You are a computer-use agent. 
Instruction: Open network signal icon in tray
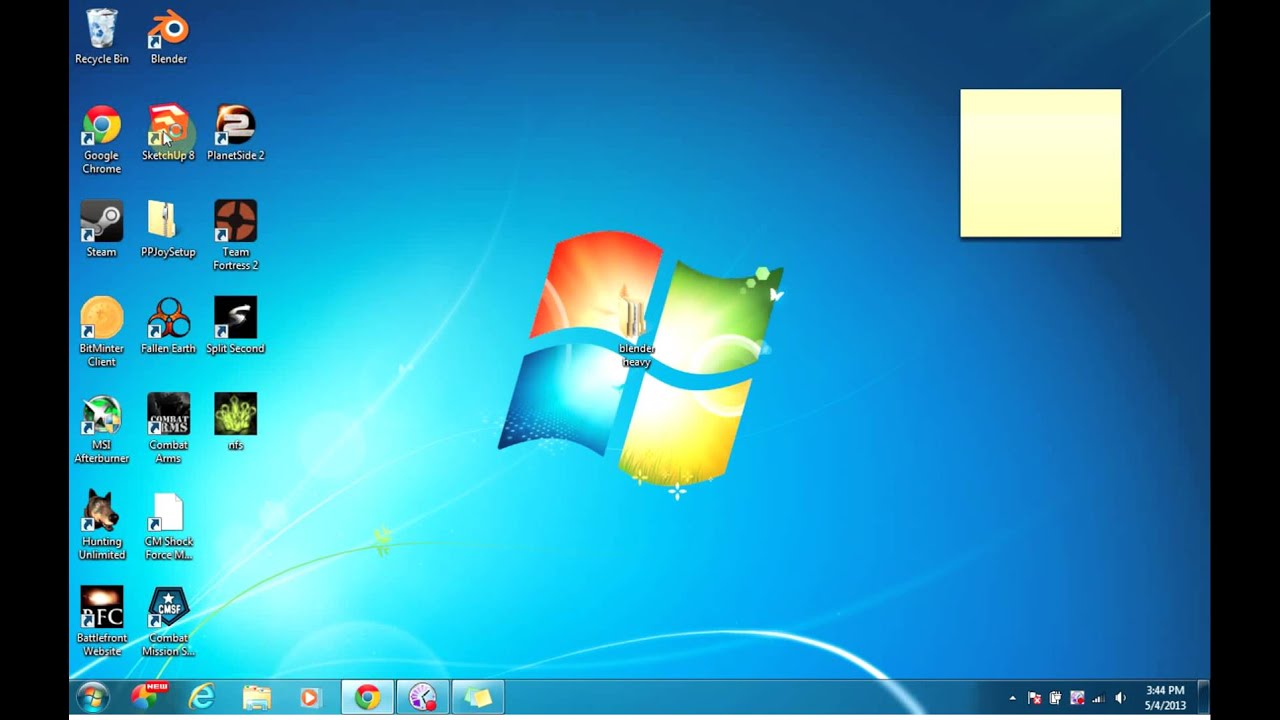(1098, 698)
